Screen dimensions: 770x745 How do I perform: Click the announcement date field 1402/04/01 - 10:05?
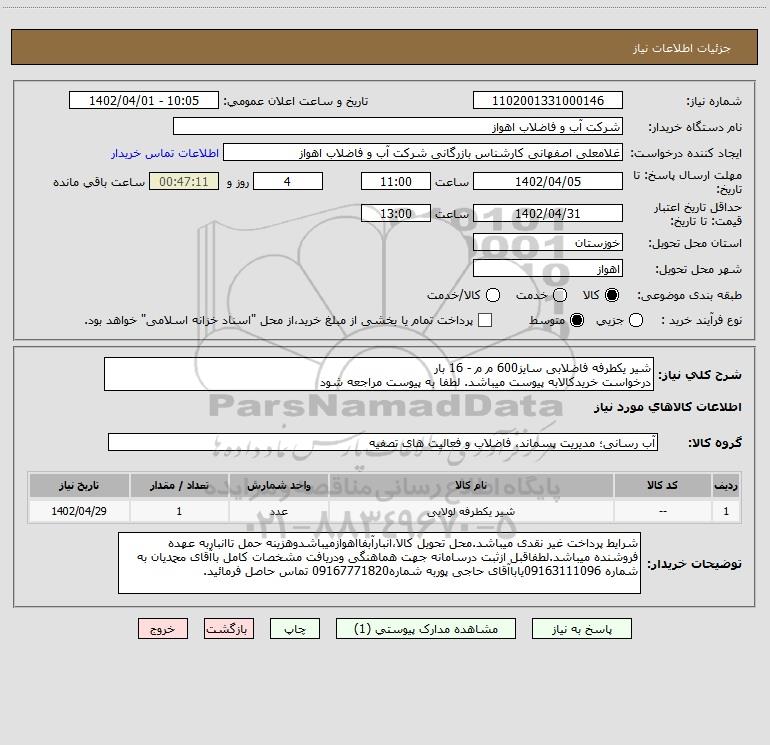[x=144, y=101]
